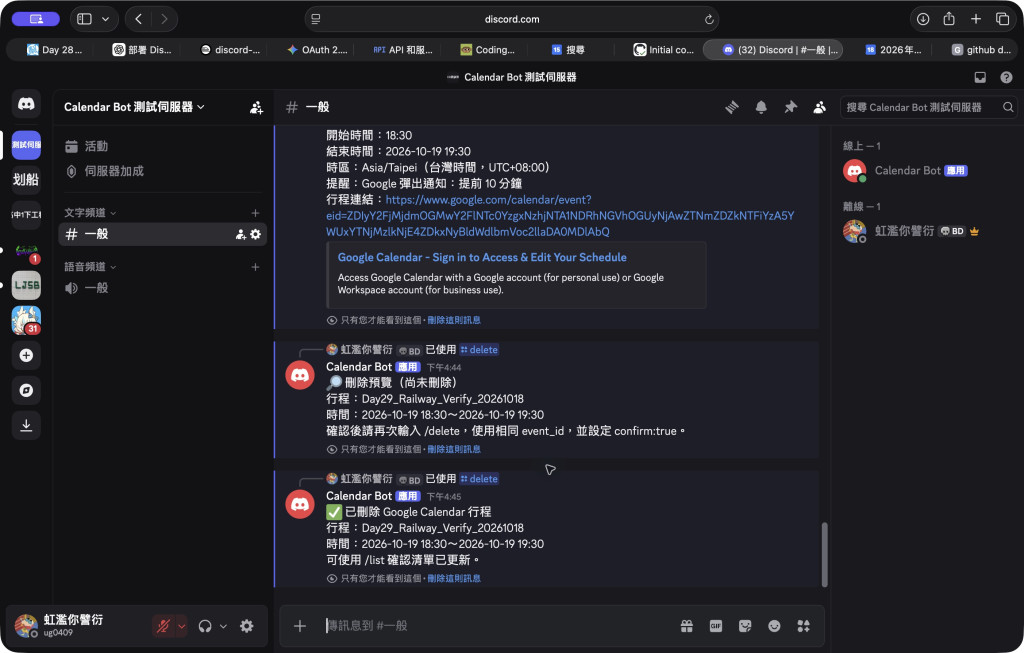Collapse 語音頻道 category
Image resolution: width=1024 pixels, height=653 pixels.
(90, 267)
